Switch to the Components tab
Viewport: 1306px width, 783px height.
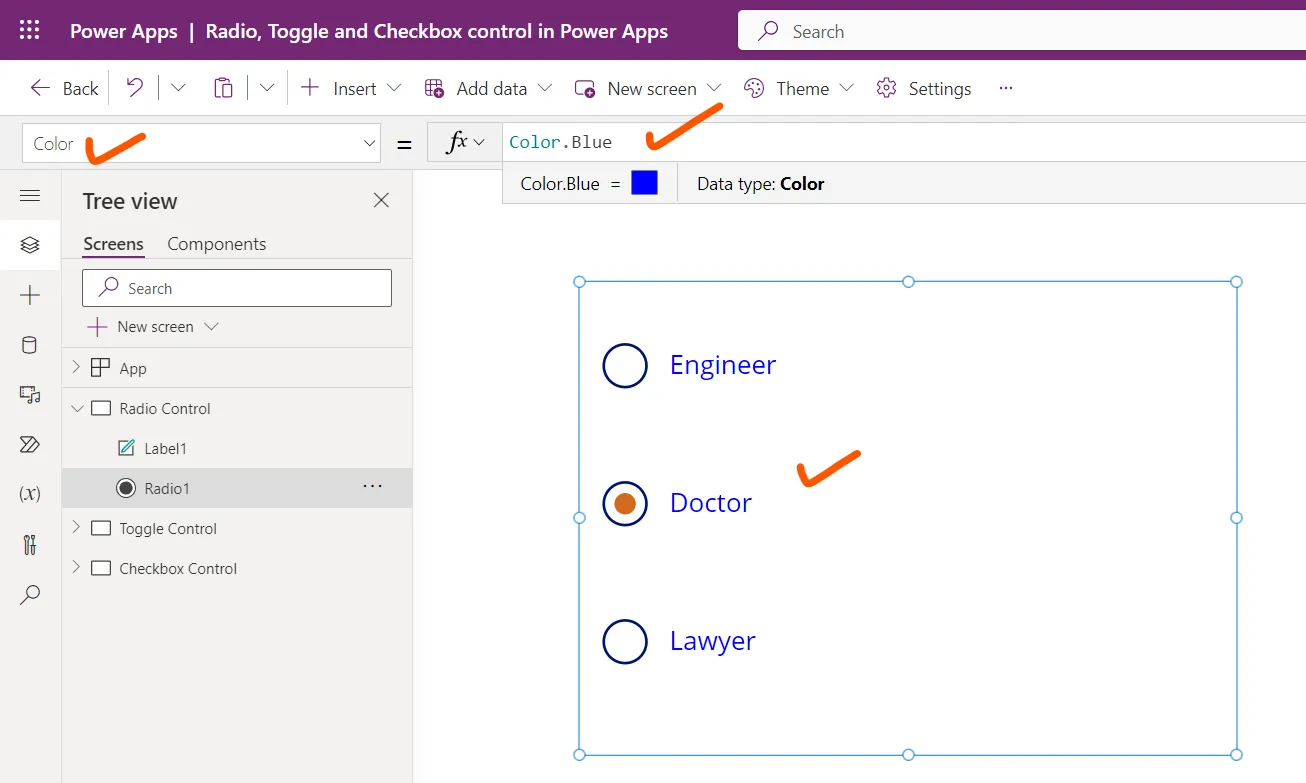pyautogui.click(x=216, y=243)
